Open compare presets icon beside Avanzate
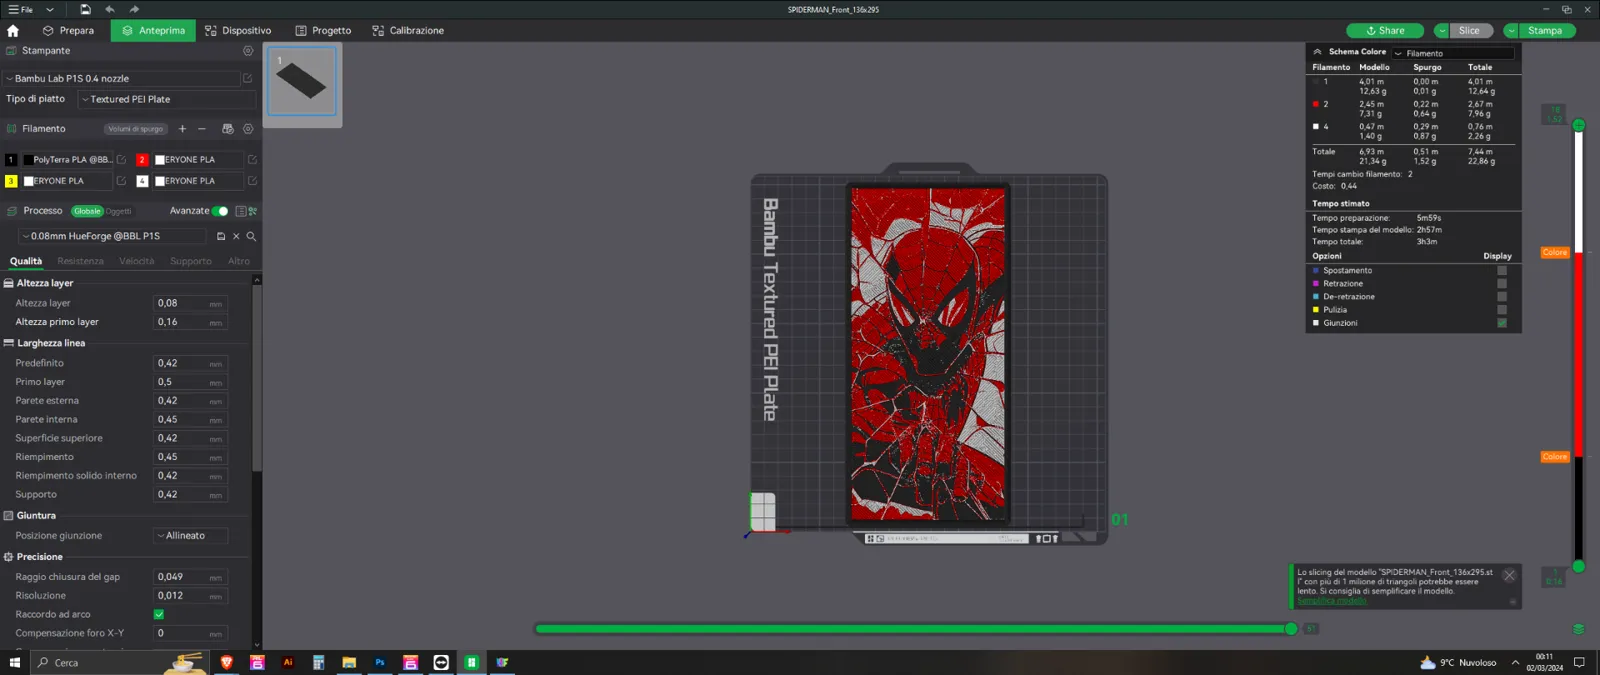Viewport: 1600px width, 675px height. pyautogui.click(x=253, y=211)
